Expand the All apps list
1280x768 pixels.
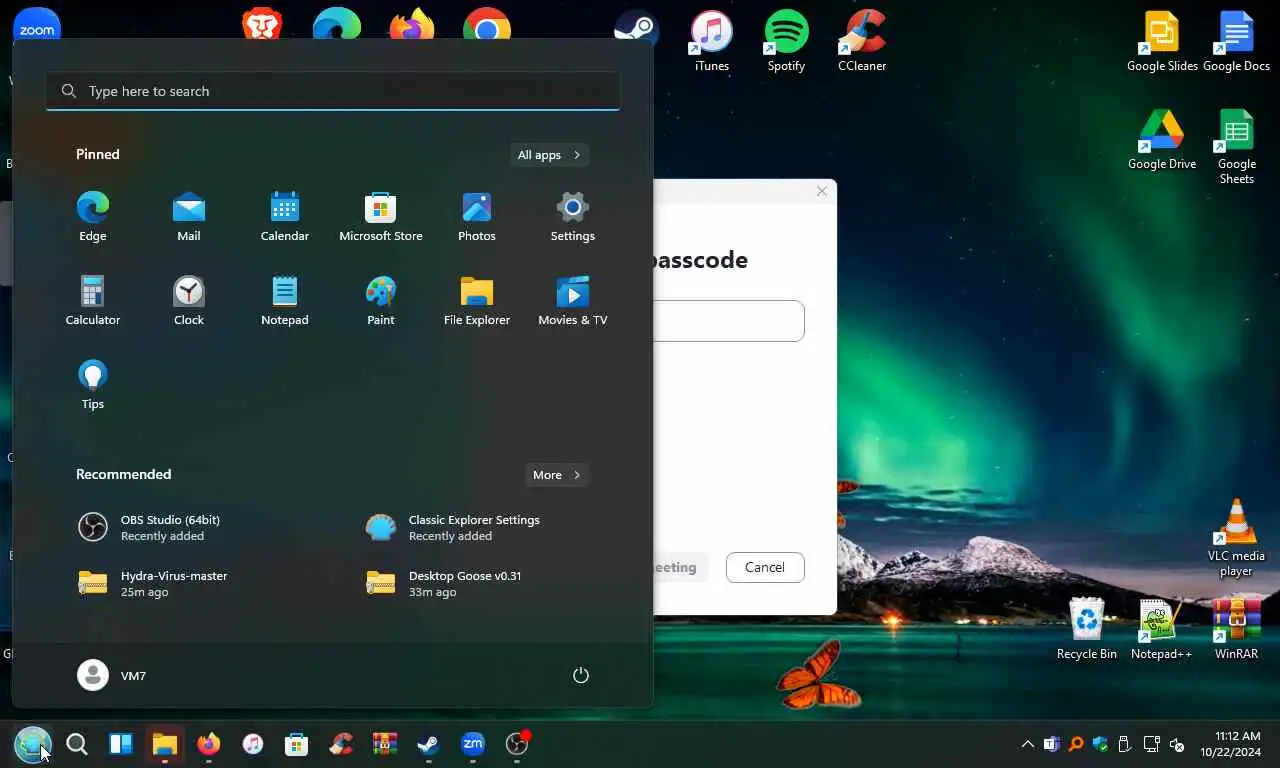(x=548, y=155)
